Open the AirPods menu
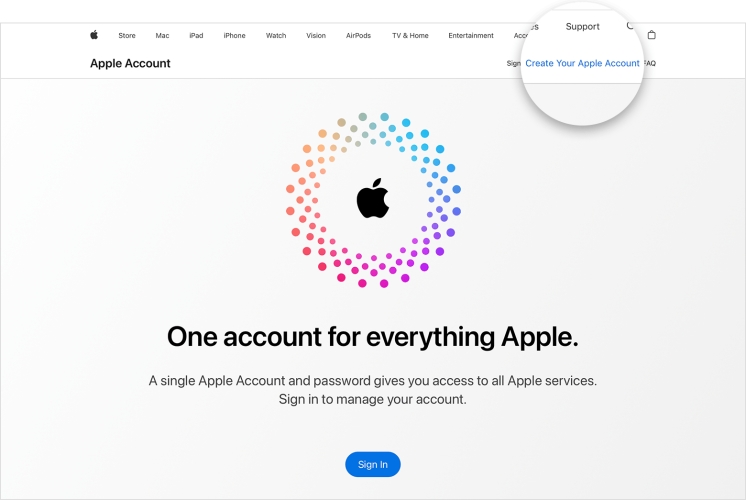746x500 pixels. point(358,36)
